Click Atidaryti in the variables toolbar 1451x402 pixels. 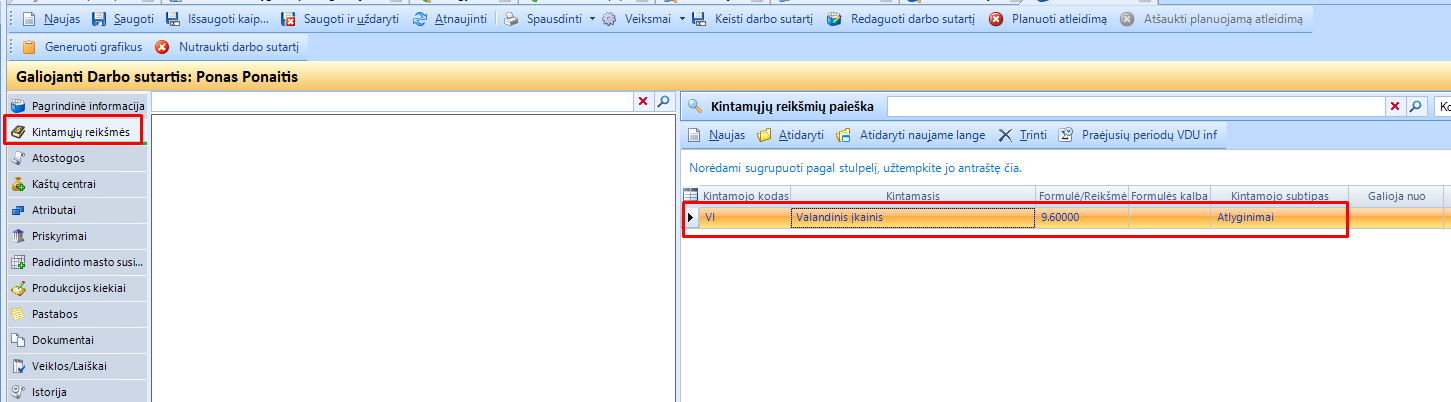pos(791,135)
